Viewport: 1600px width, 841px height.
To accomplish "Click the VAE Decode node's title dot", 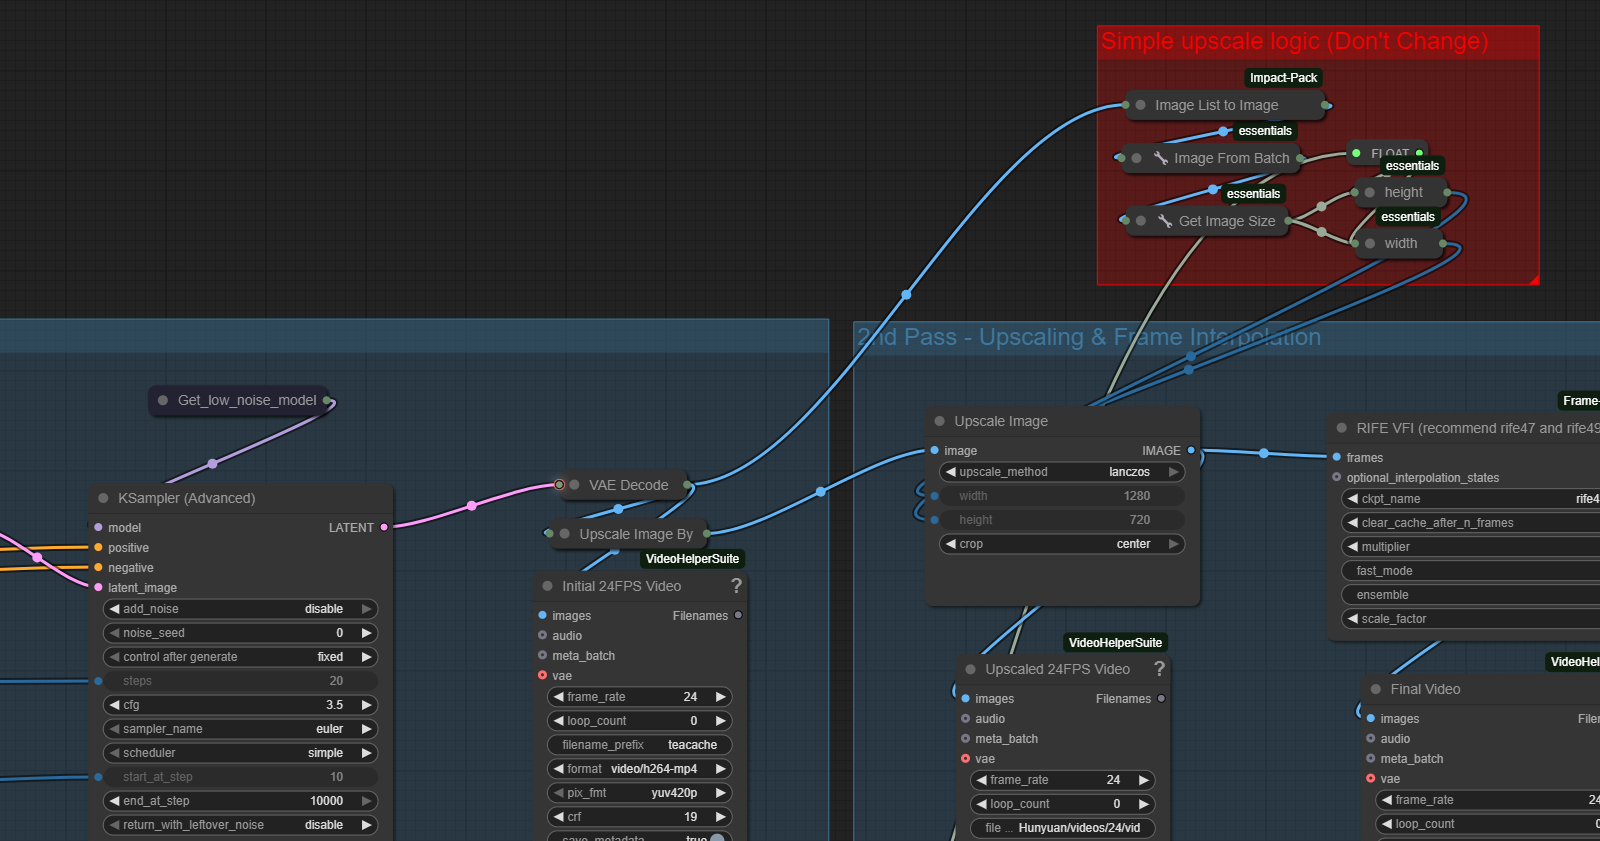I will click(574, 485).
